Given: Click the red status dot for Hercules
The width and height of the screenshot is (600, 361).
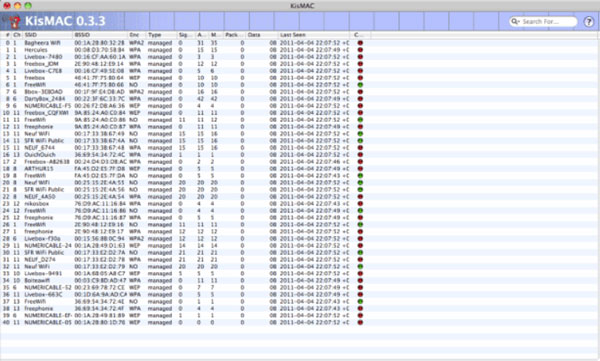Looking at the screenshot, I should pyautogui.click(x=360, y=50).
